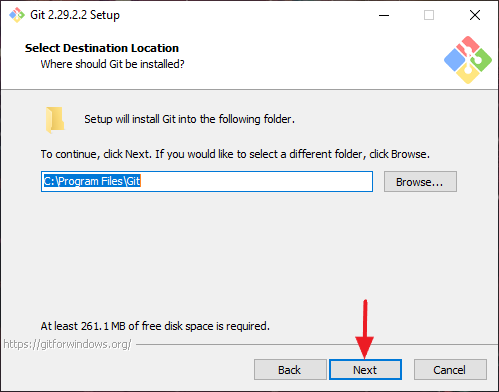Click the large Git logo in the header
Viewport: 499px width, 392px height.
468,60
